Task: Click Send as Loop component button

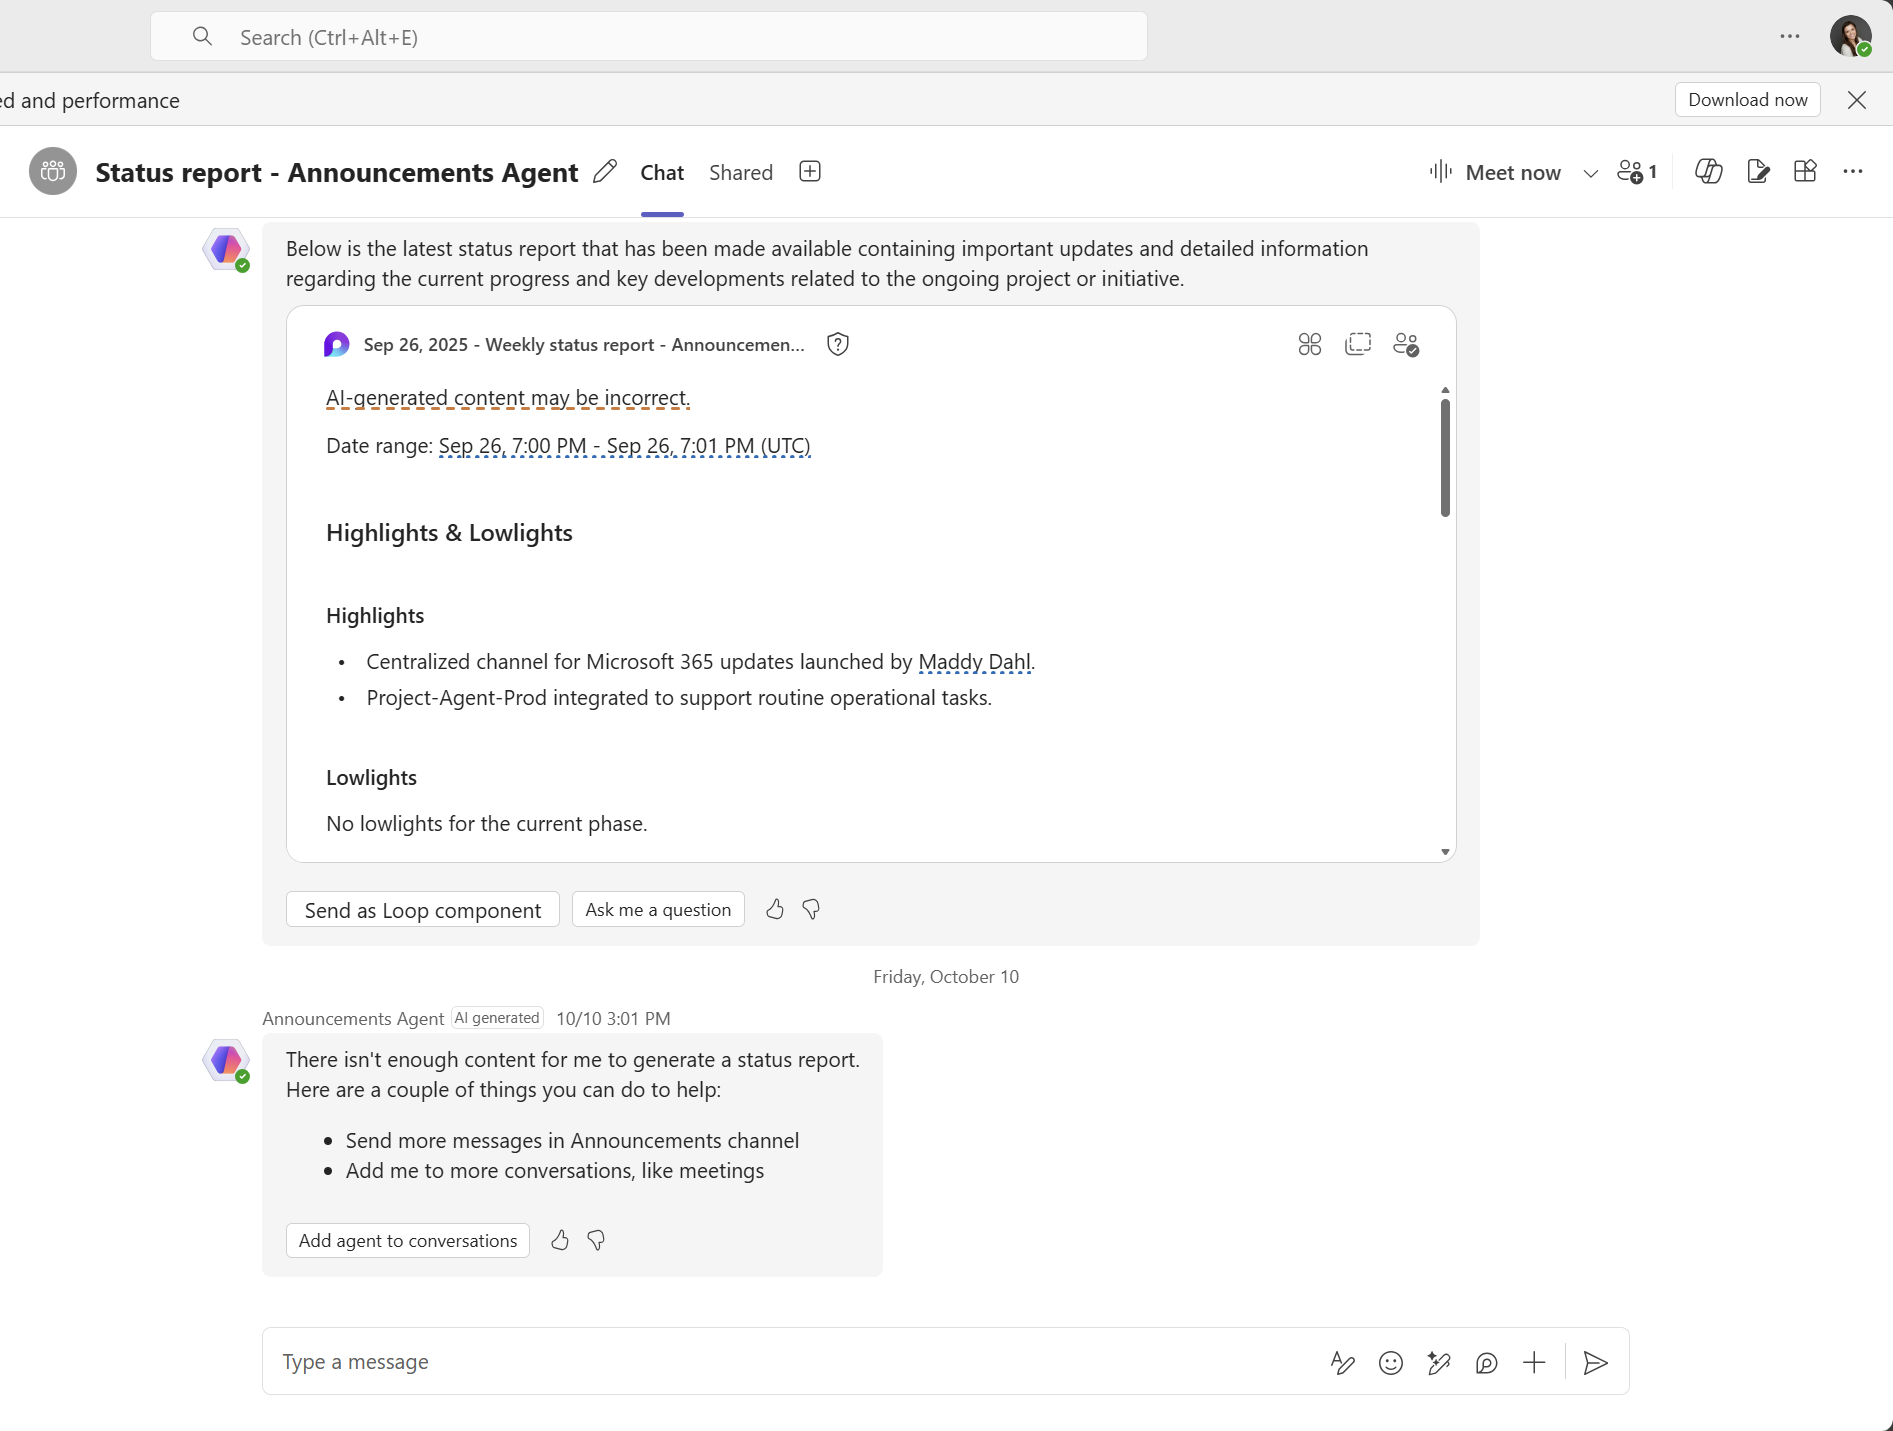Action: pos(422,910)
